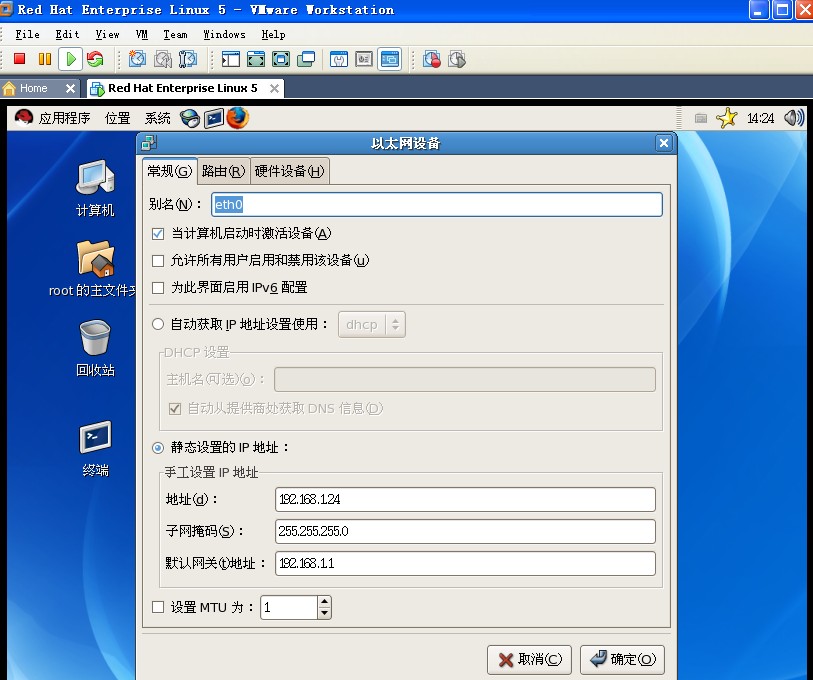813x680 pixels.
Task: Toggle 自动从提供商处获取 DNS 信息 checkbox
Action: pyautogui.click(x=175, y=409)
